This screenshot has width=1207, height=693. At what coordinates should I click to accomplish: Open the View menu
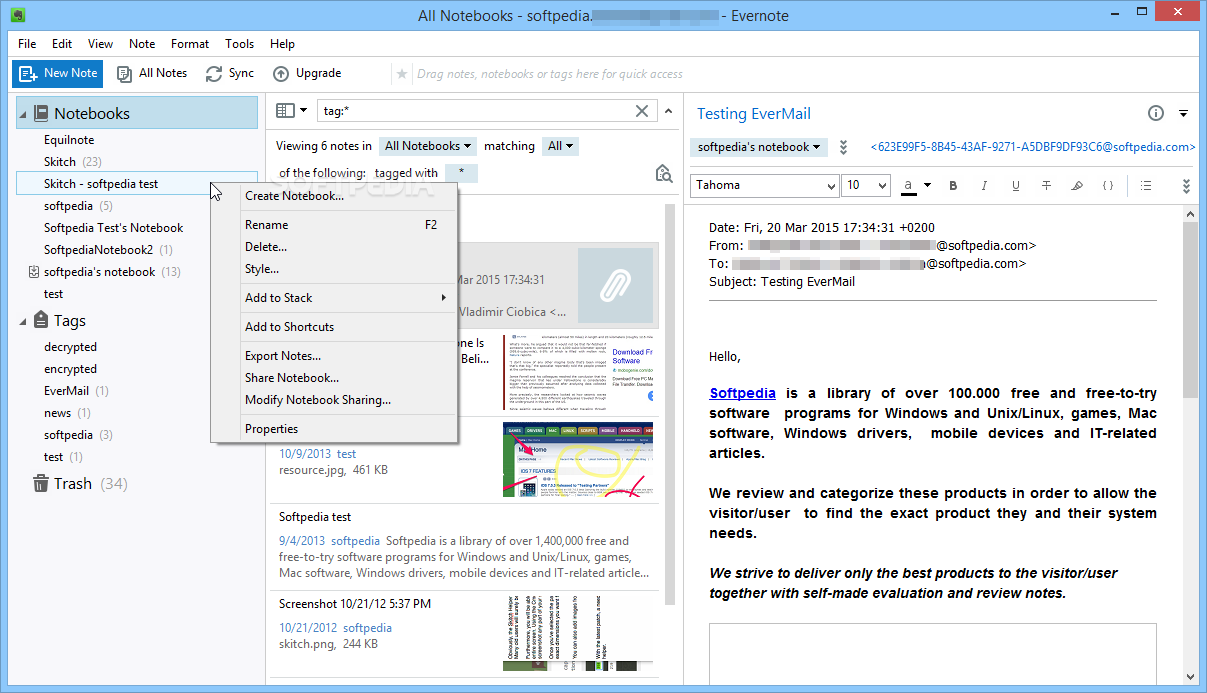[100, 44]
